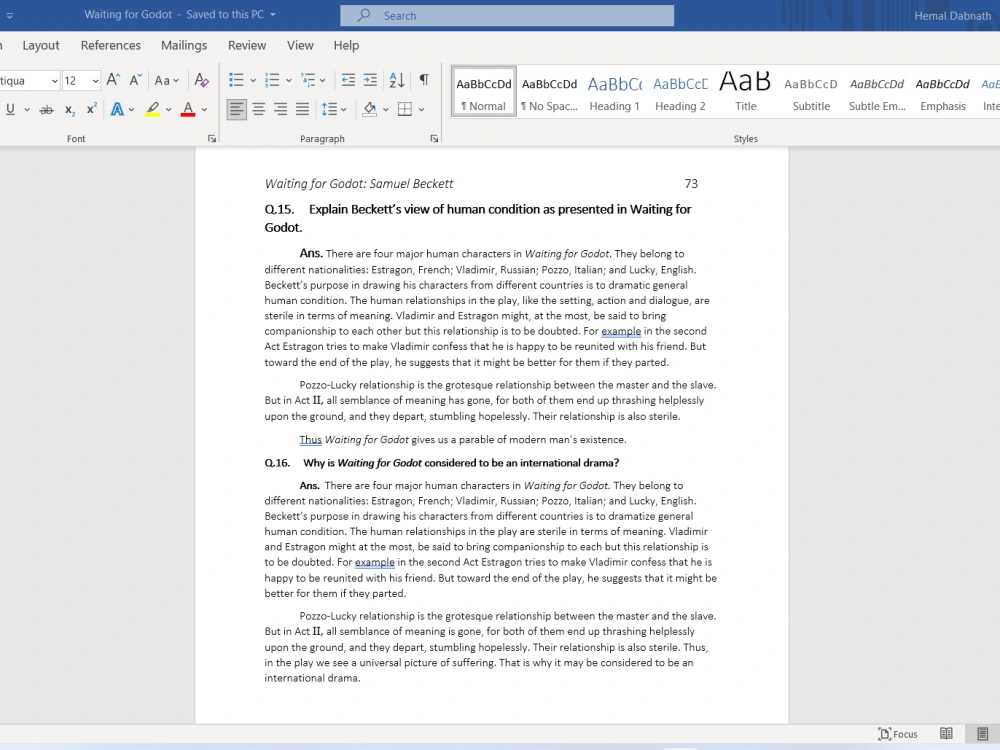Increase font size with Grow Font icon
This screenshot has height=750, width=1000.
coord(113,80)
